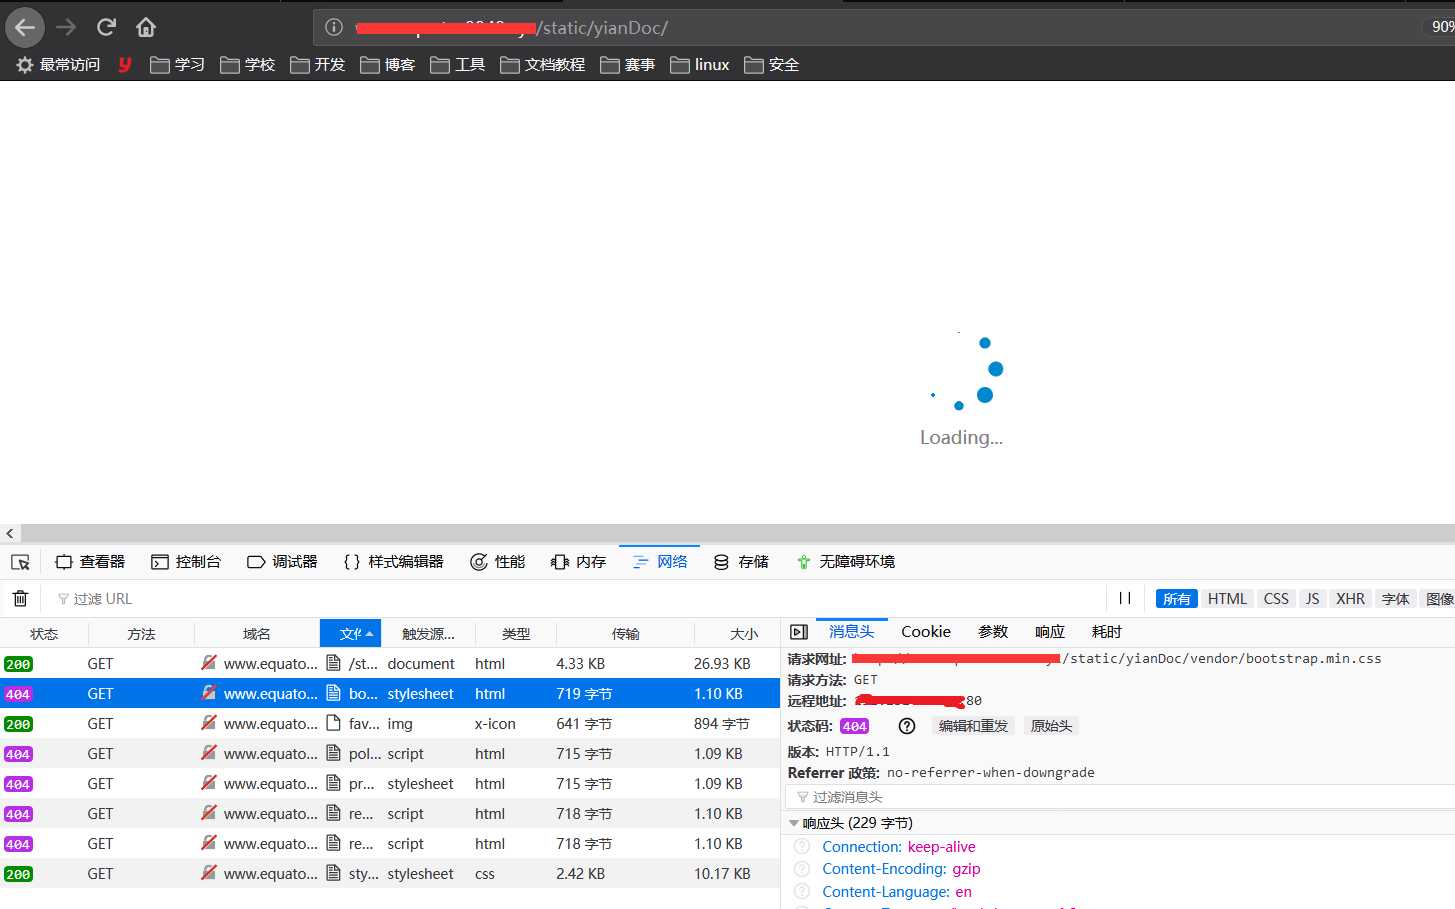Toggle the JS request filter
This screenshot has height=909, width=1455.
click(1313, 599)
